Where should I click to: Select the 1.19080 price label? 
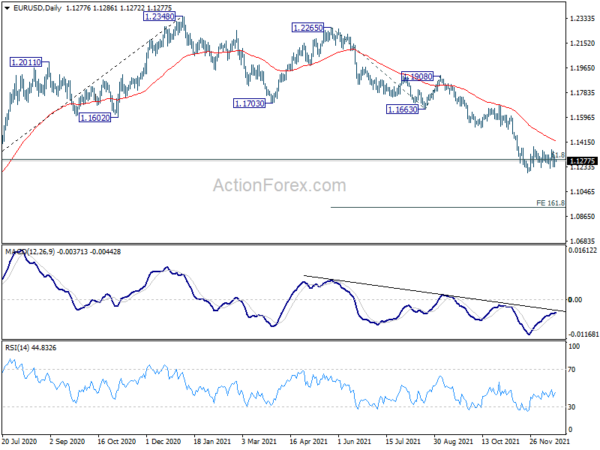tap(417, 76)
